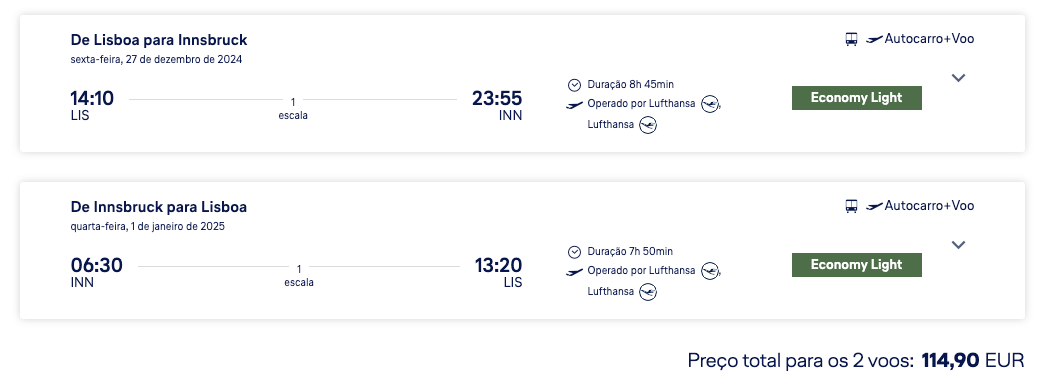Click the bus icon on the Innsbruck–Lisboa flight
The image size is (1039, 377).
[x=851, y=206]
